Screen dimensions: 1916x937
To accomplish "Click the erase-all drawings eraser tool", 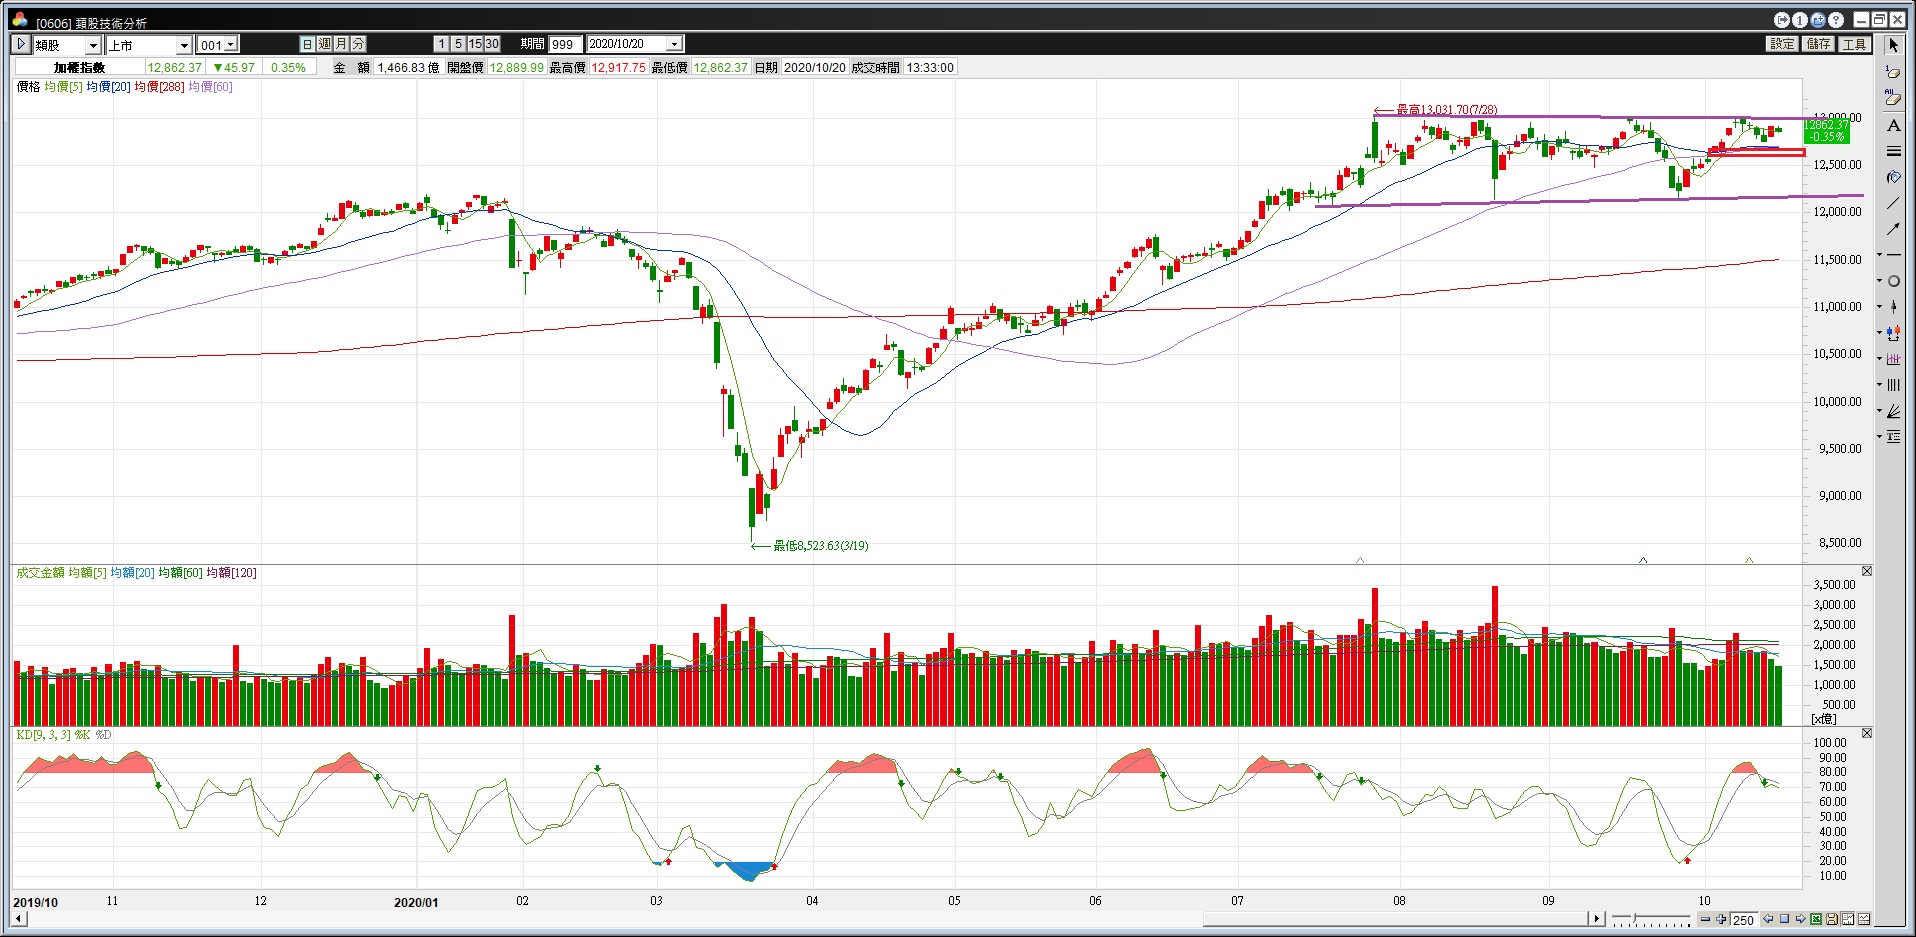I will (1893, 98).
